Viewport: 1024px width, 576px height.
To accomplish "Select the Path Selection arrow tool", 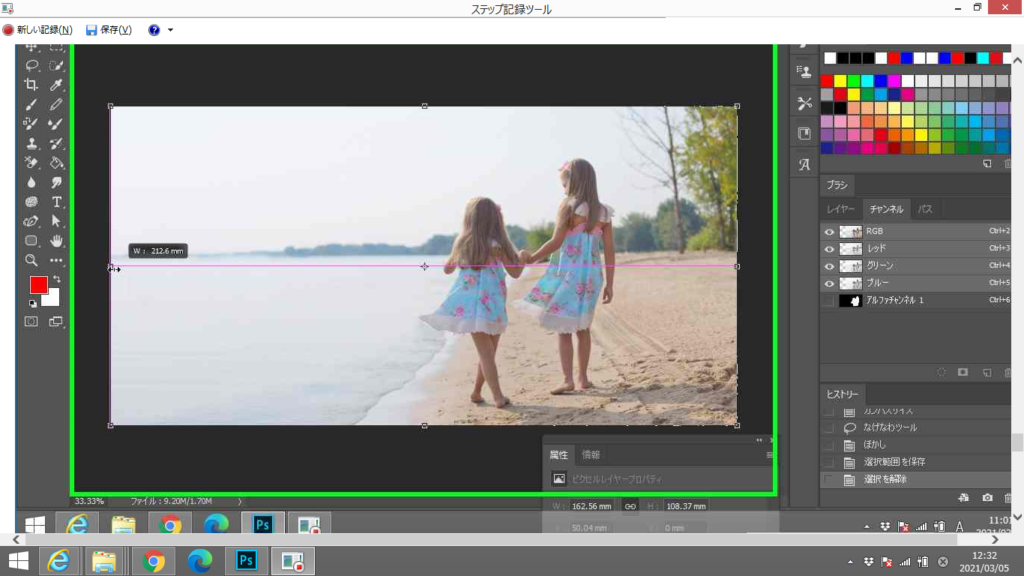I will (x=56, y=221).
